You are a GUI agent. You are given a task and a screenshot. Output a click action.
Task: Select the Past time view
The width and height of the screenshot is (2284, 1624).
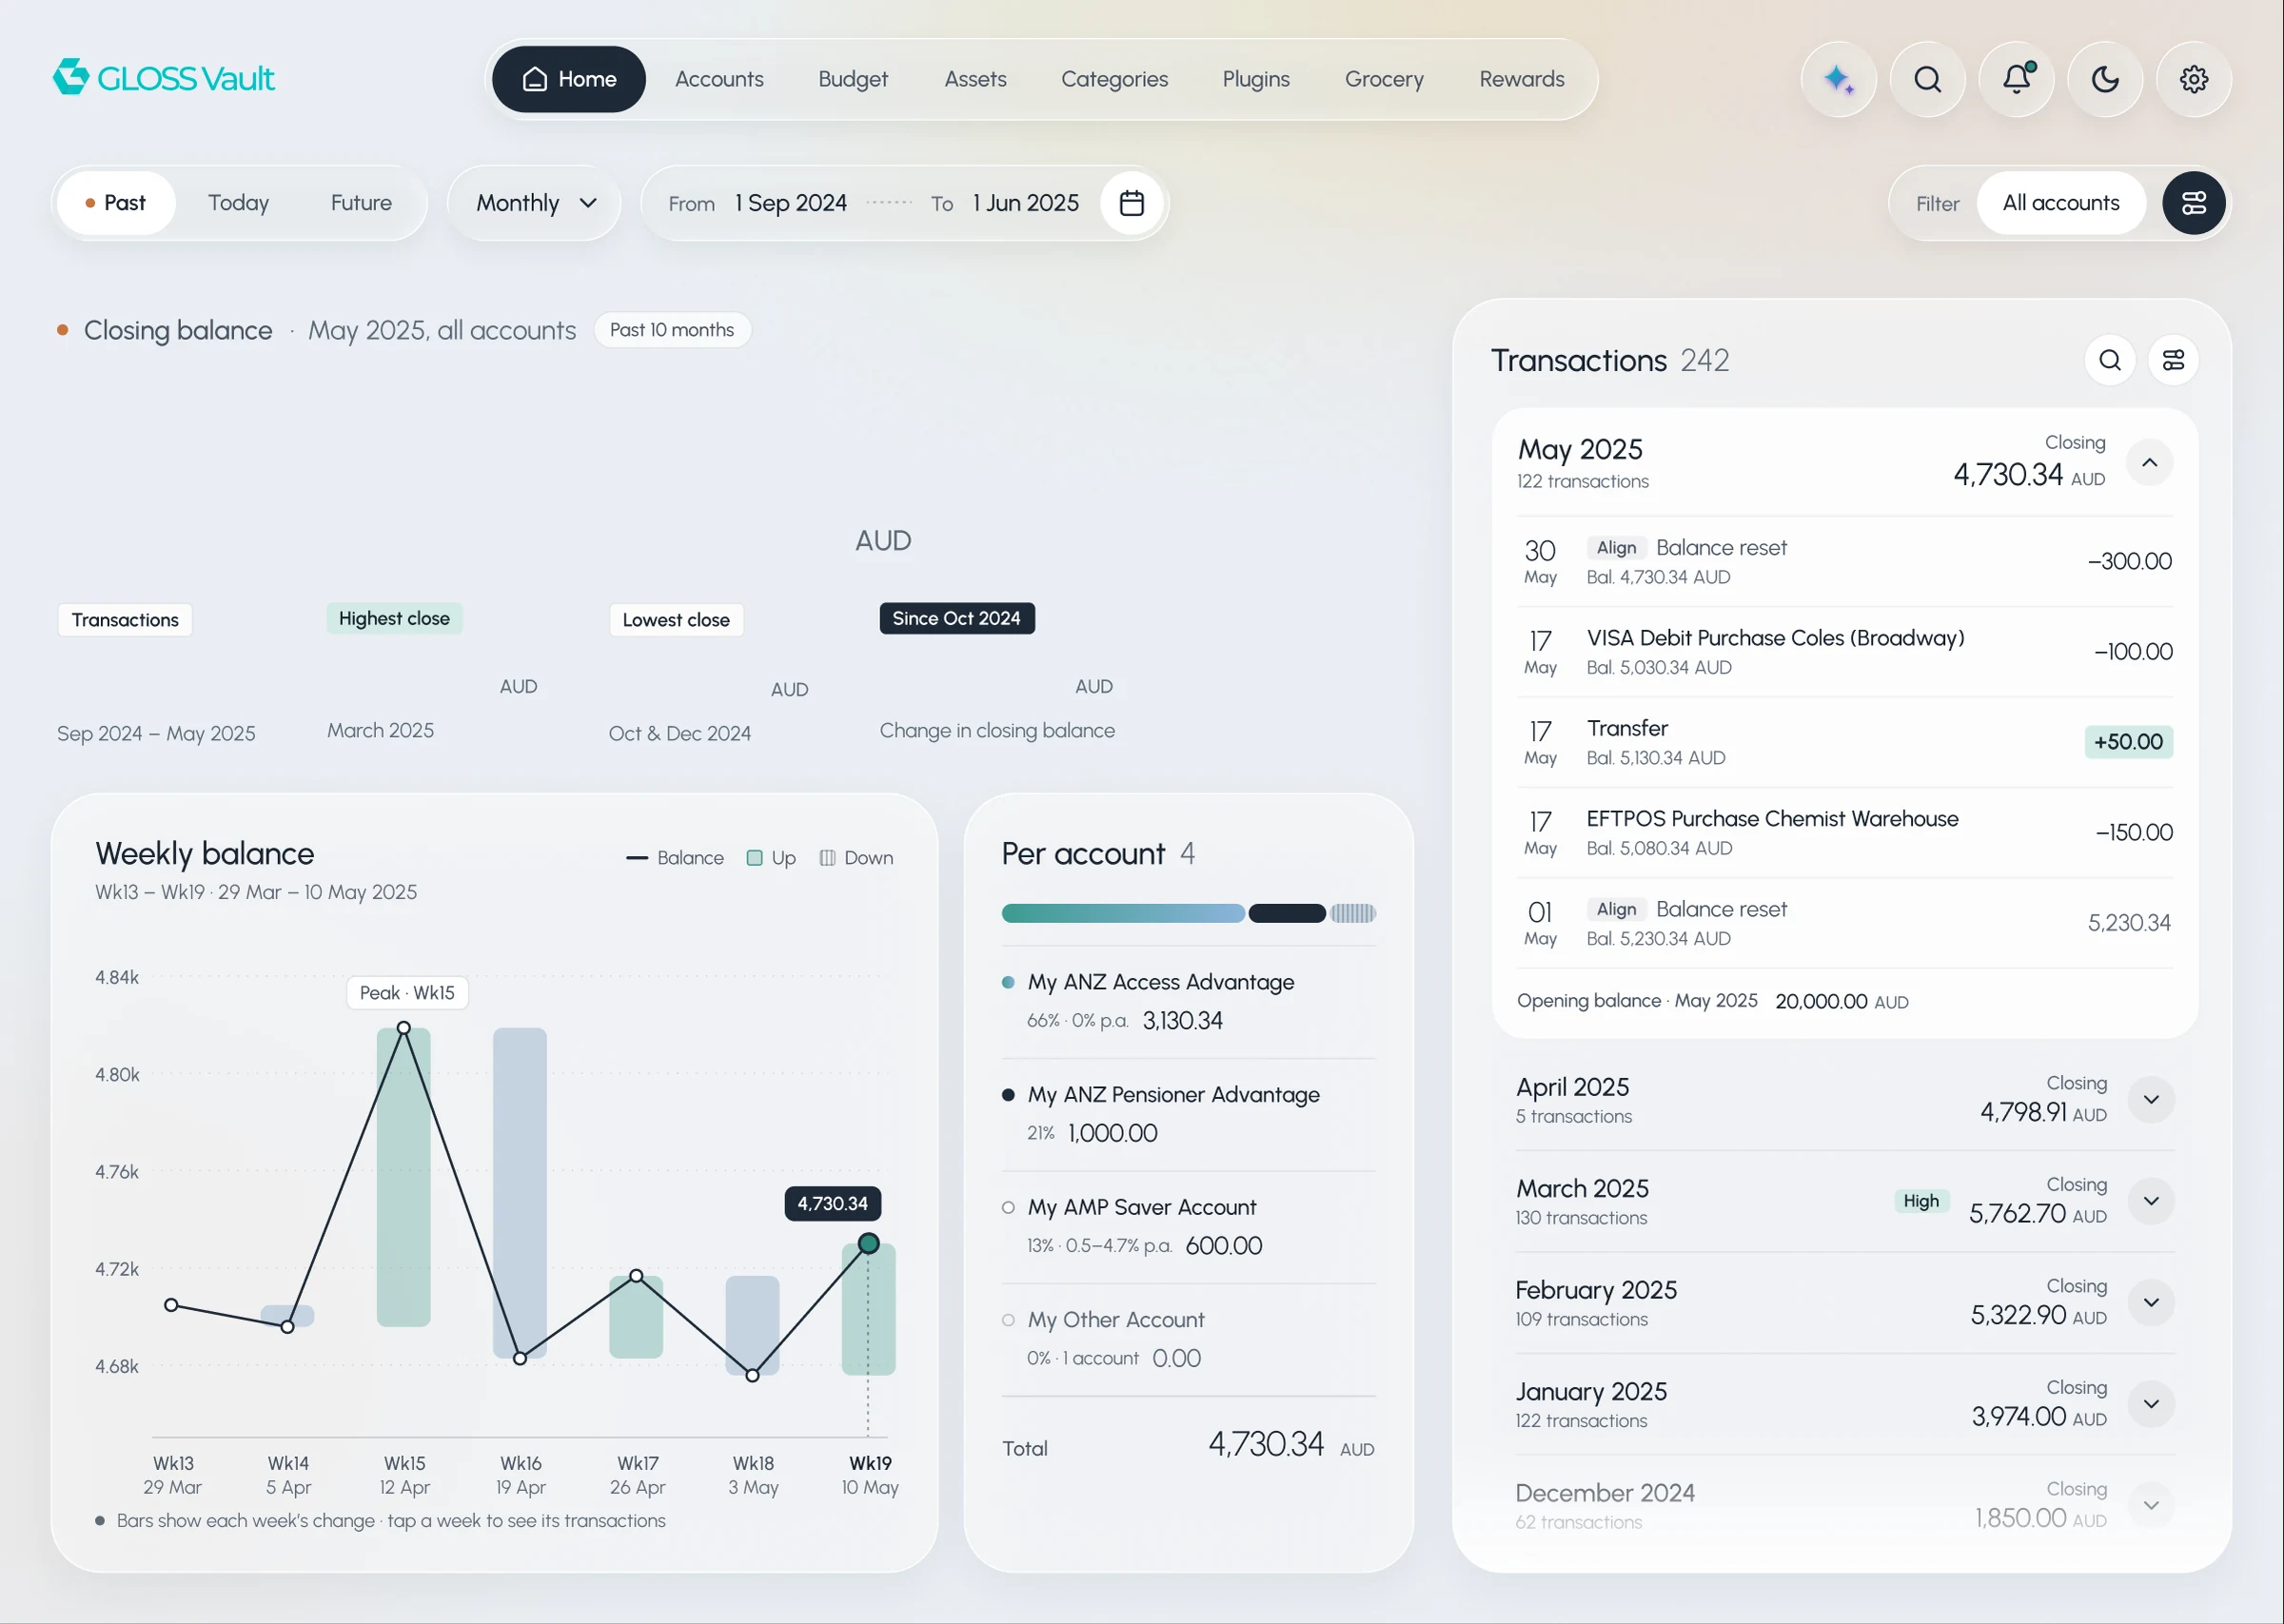116,203
